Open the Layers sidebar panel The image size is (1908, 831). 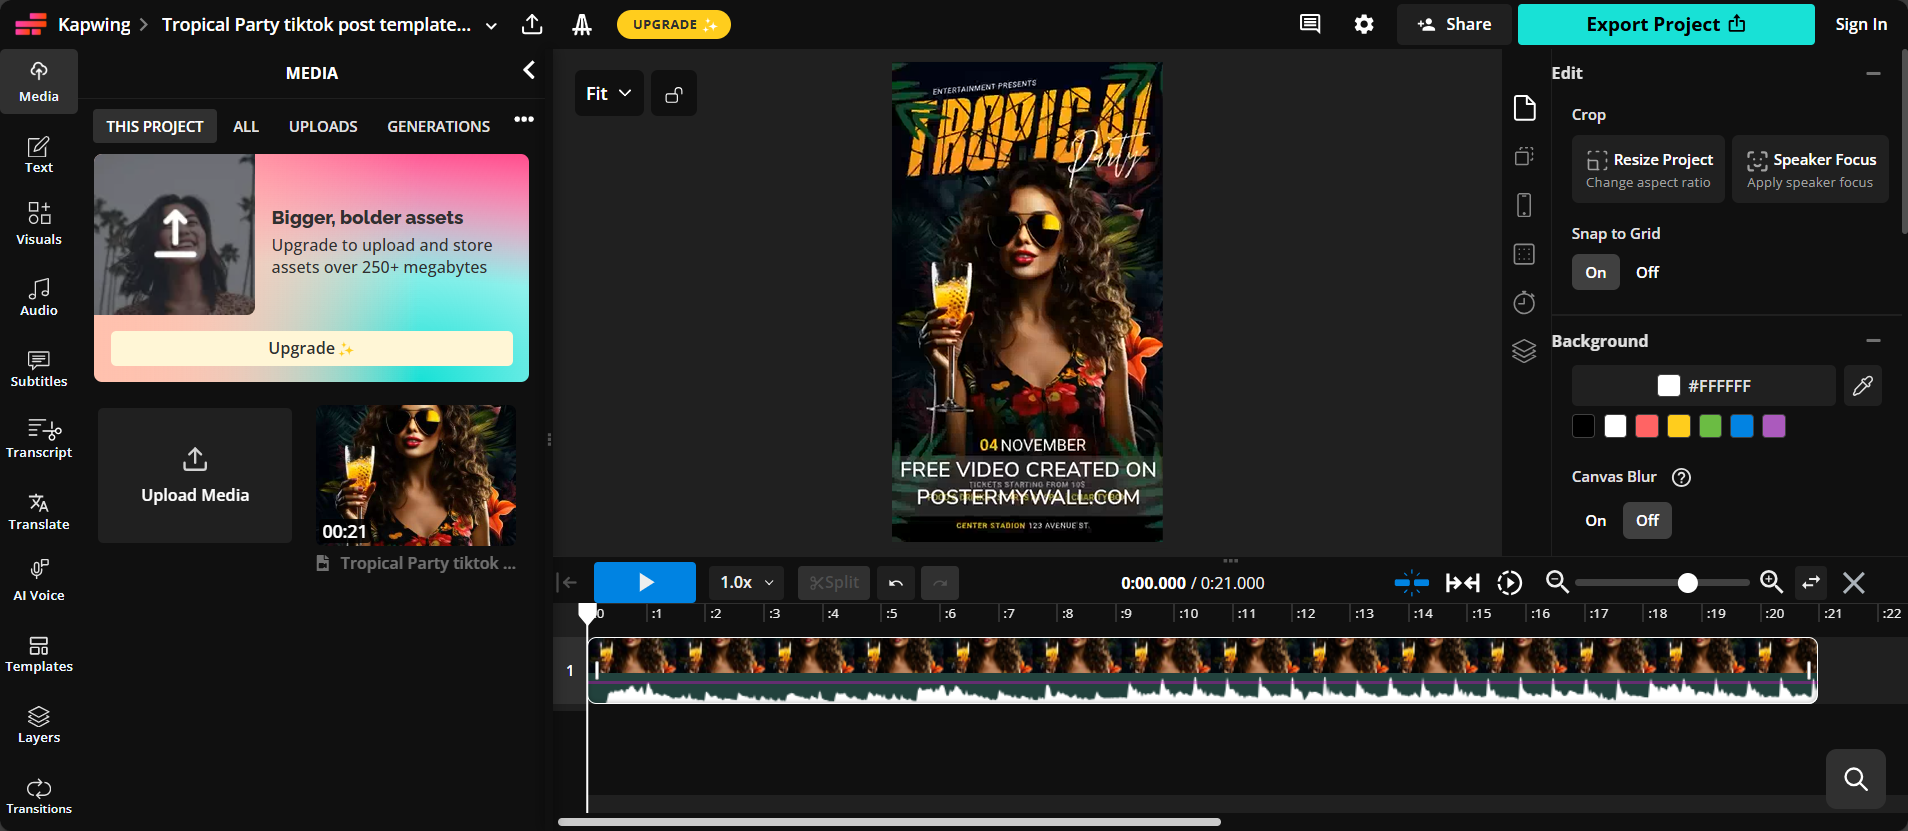pos(39,724)
